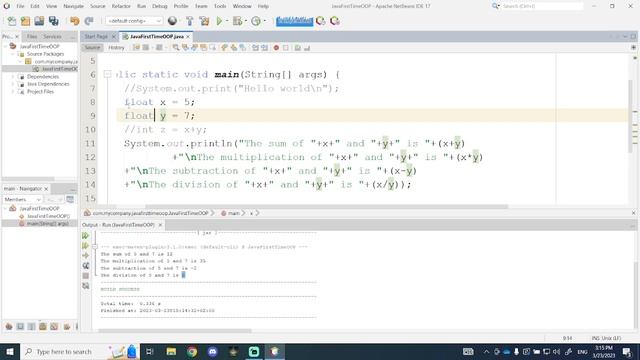Click the green Run Project button
The height and width of the screenshot is (360, 640).
tap(219, 21)
